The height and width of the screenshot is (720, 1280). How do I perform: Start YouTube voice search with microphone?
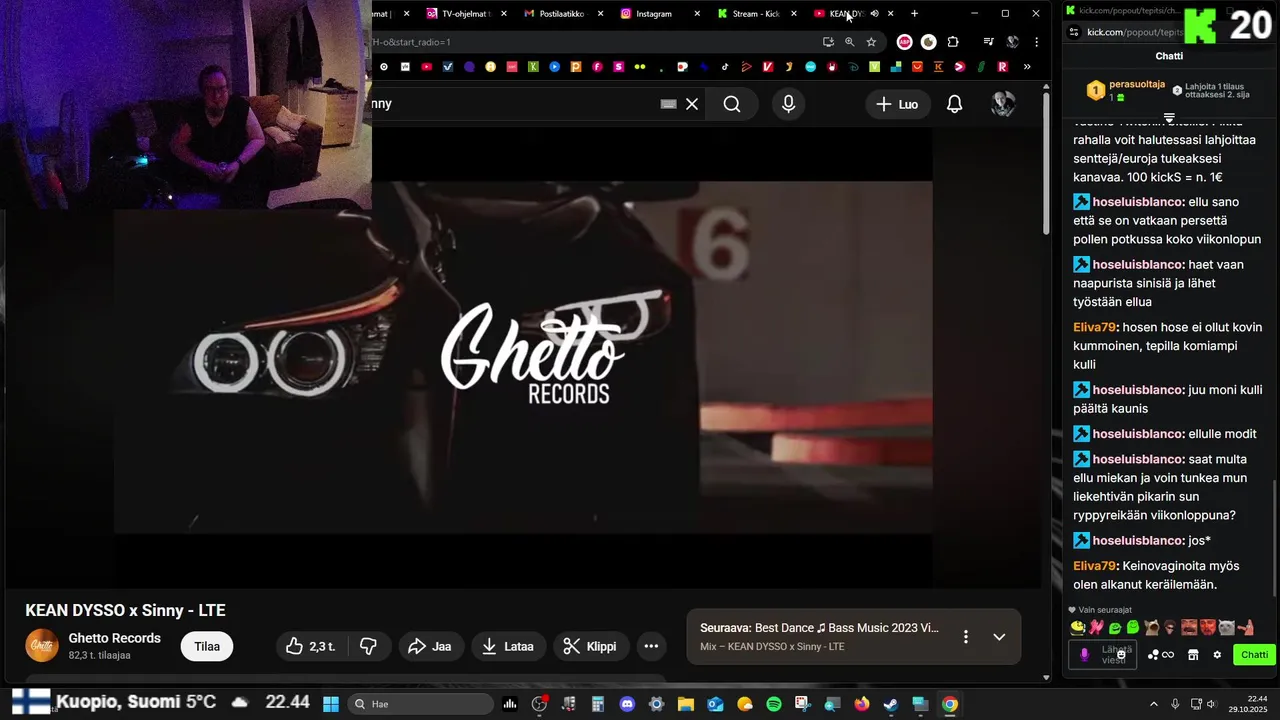[789, 104]
